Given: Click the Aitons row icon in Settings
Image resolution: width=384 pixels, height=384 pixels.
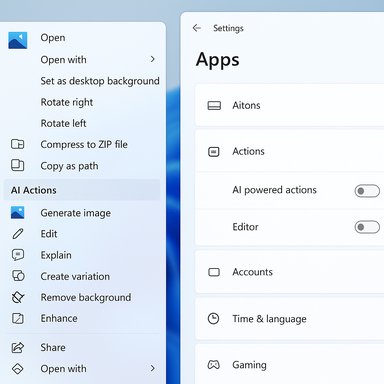Looking at the screenshot, I should [x=214, y=106].
